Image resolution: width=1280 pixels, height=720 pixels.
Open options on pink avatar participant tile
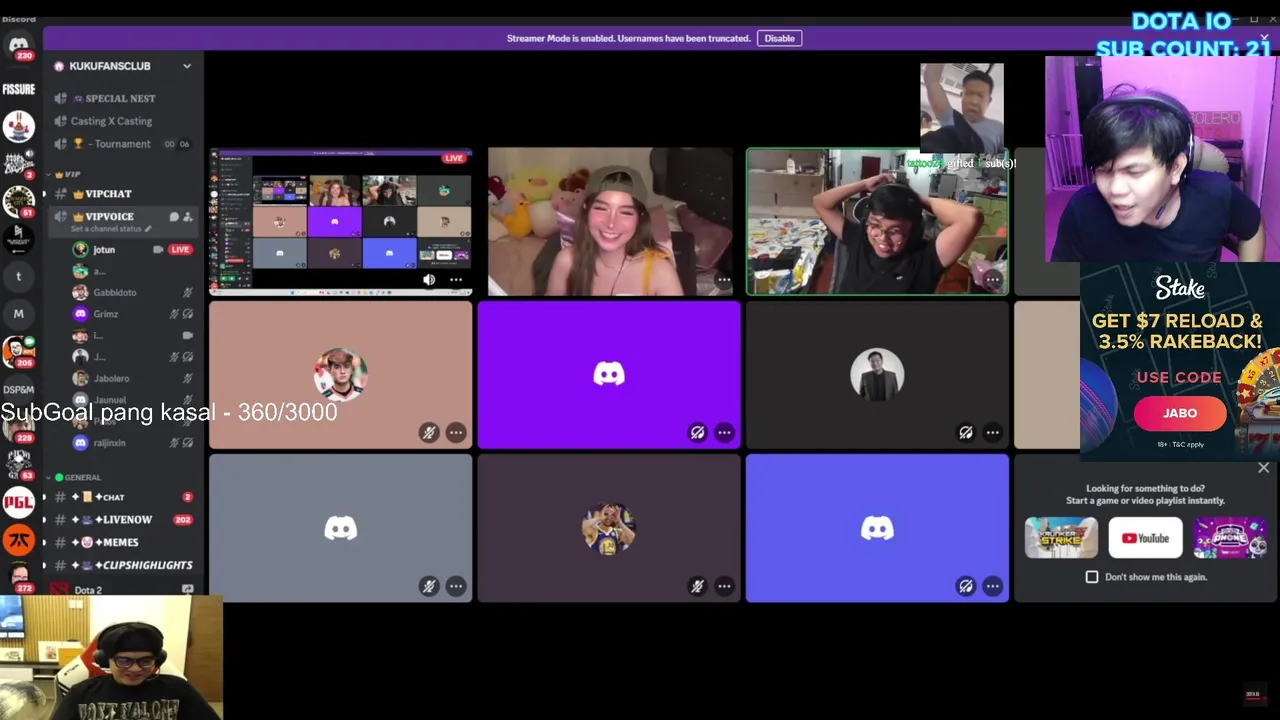(456, 433)
